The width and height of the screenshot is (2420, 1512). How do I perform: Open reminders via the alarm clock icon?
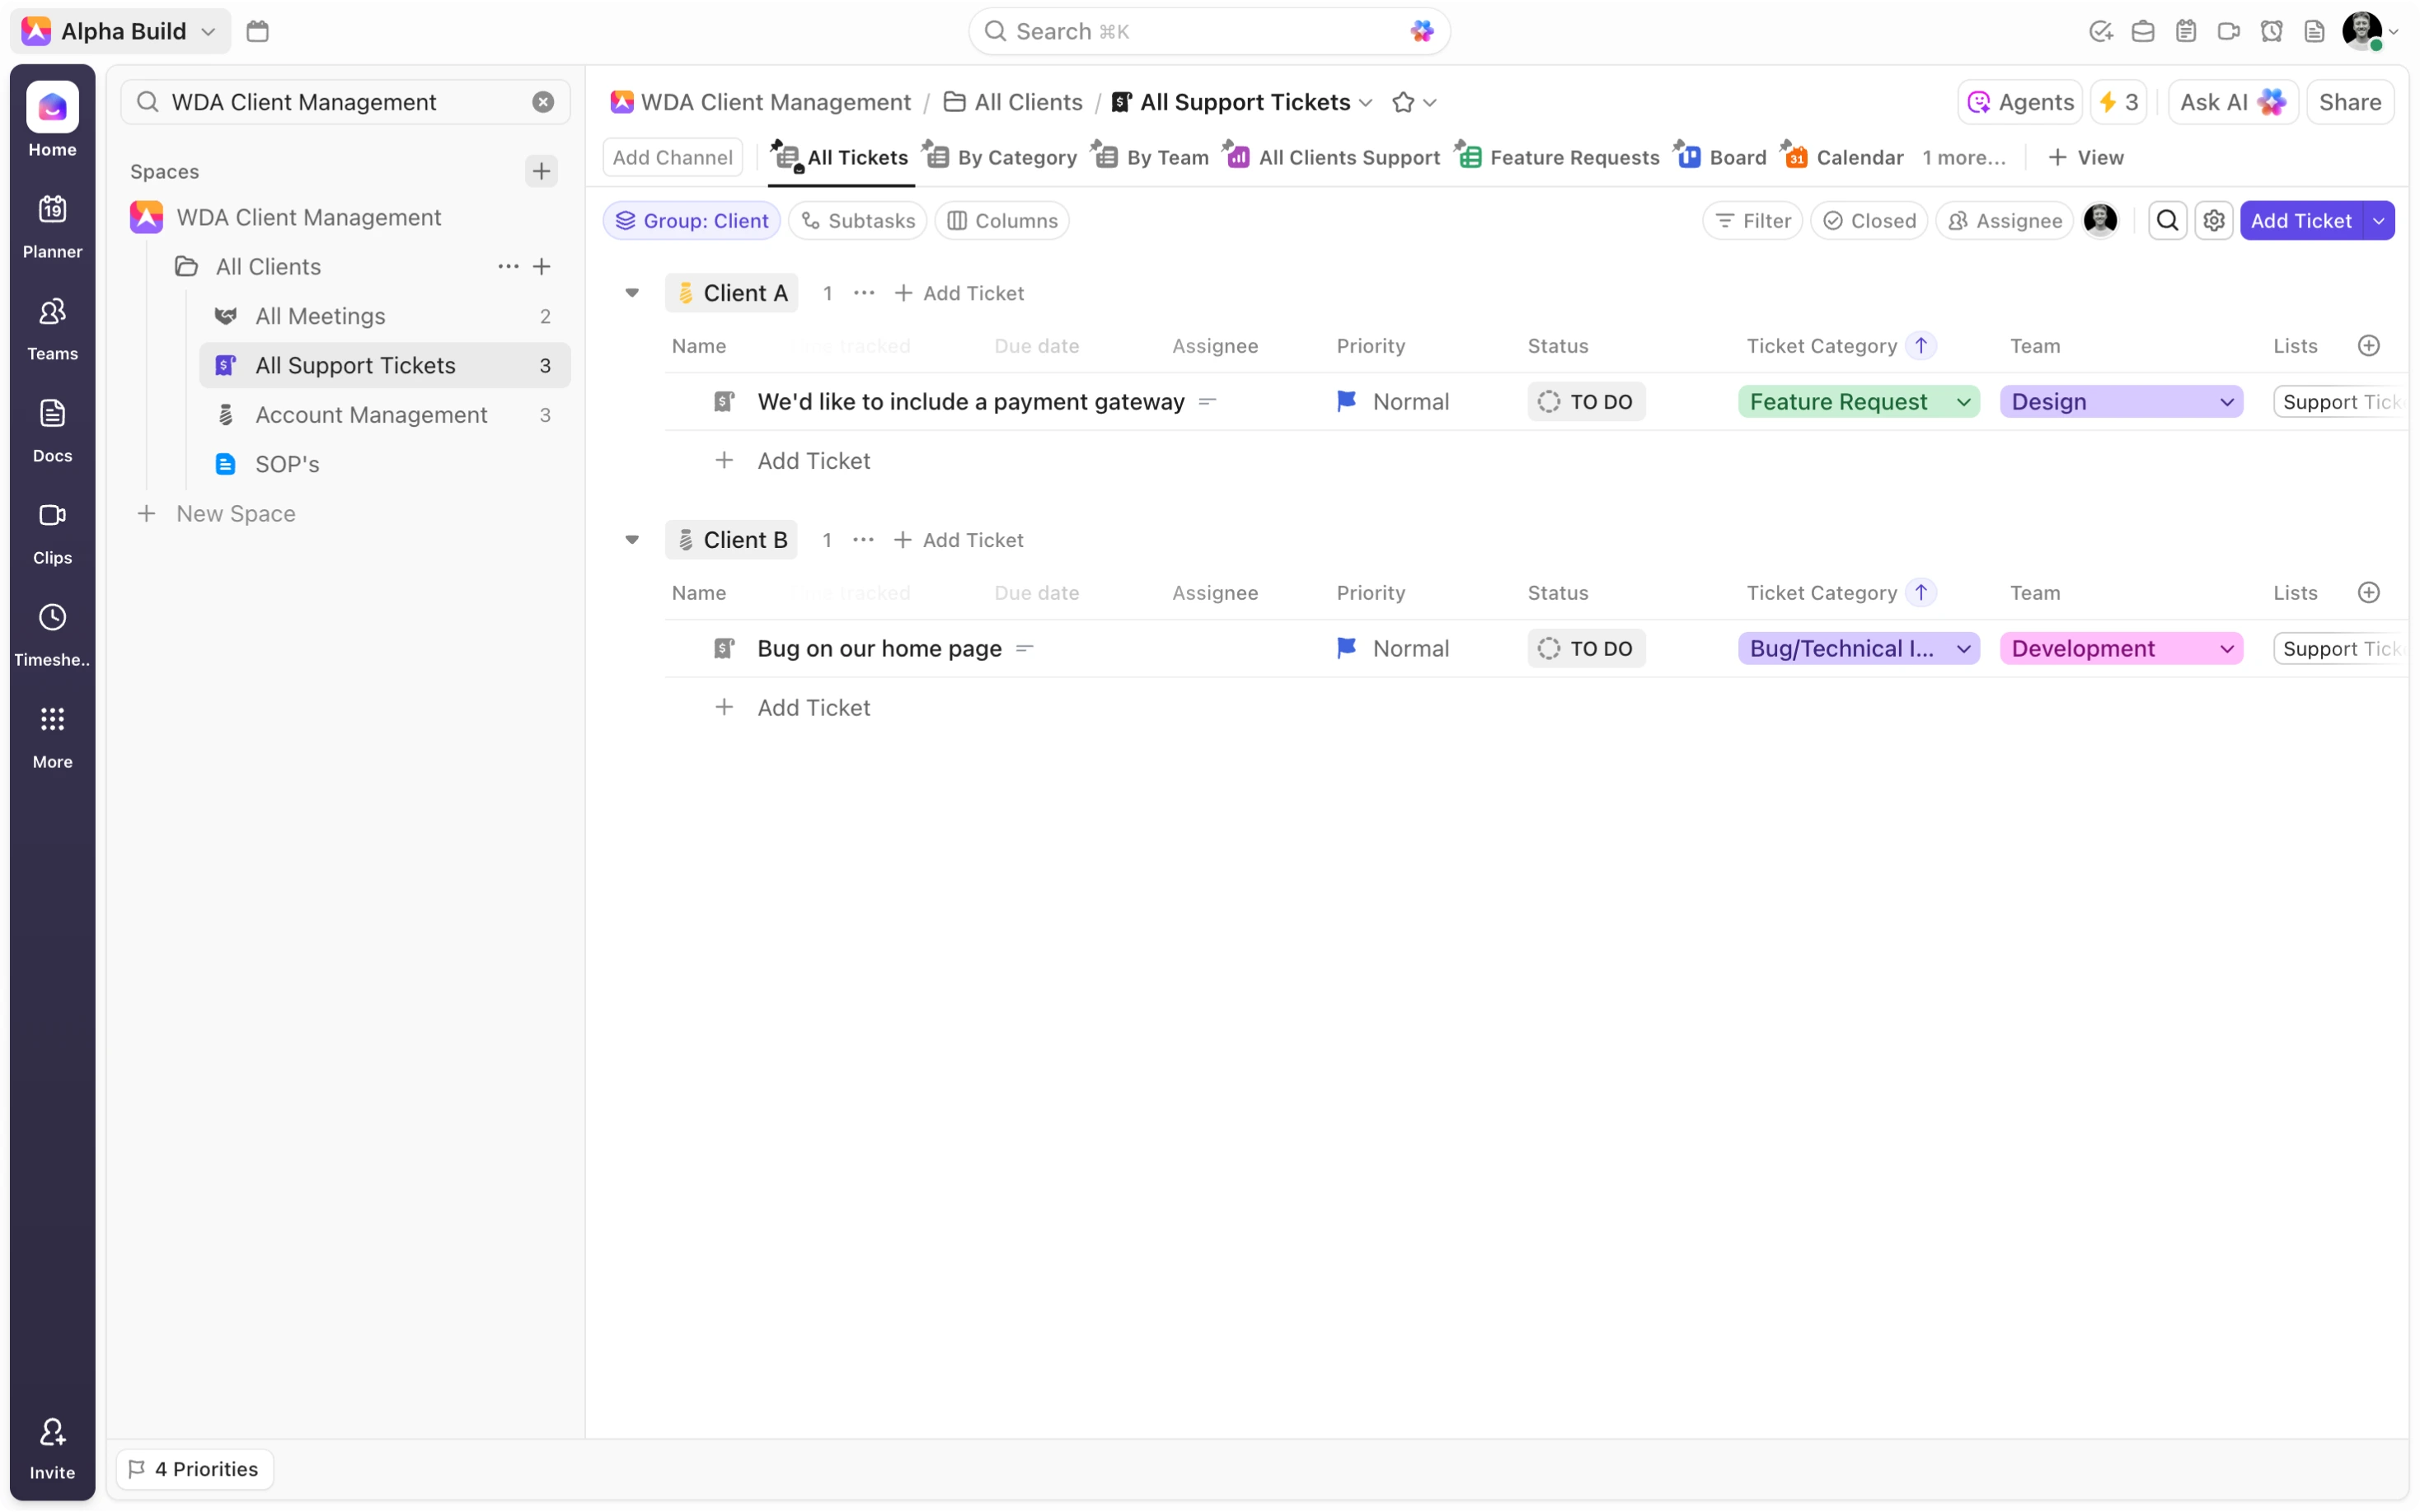[2271, 31]
